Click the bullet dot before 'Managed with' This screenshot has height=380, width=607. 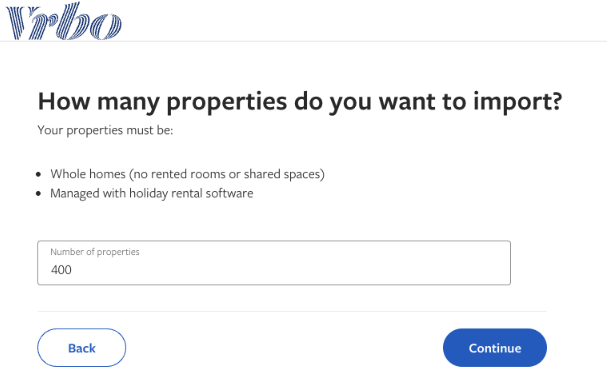[x=38, y=193]
